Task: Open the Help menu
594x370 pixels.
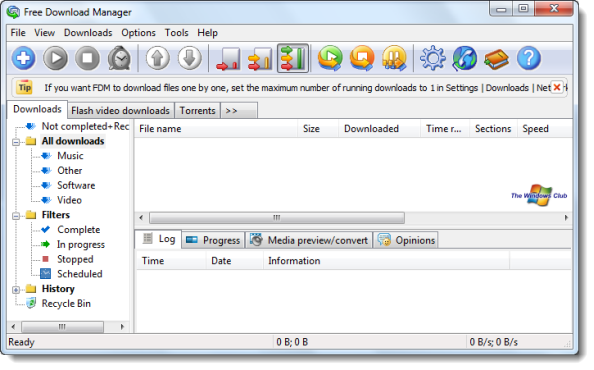Action: coord(207,33)
